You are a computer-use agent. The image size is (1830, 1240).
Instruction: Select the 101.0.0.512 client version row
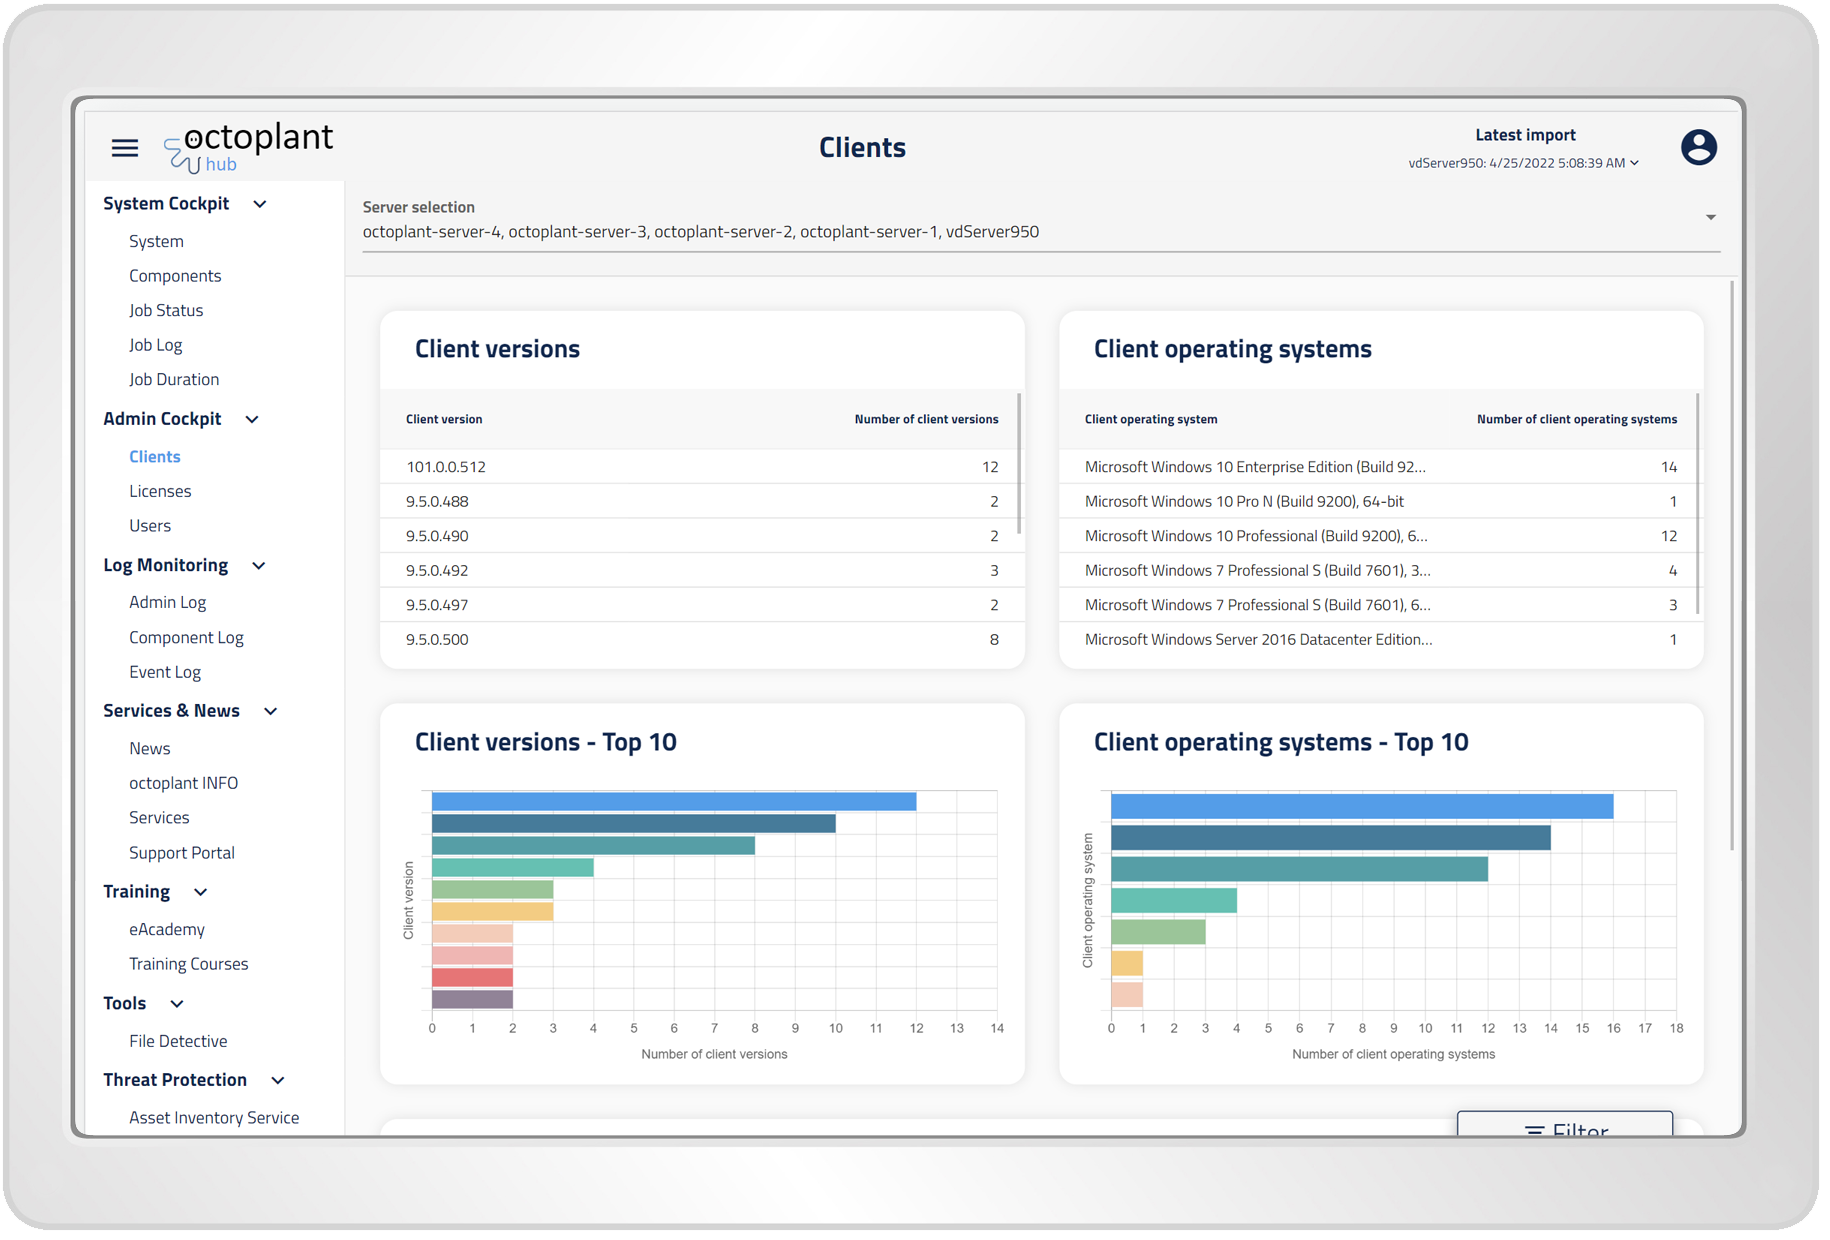700,467
